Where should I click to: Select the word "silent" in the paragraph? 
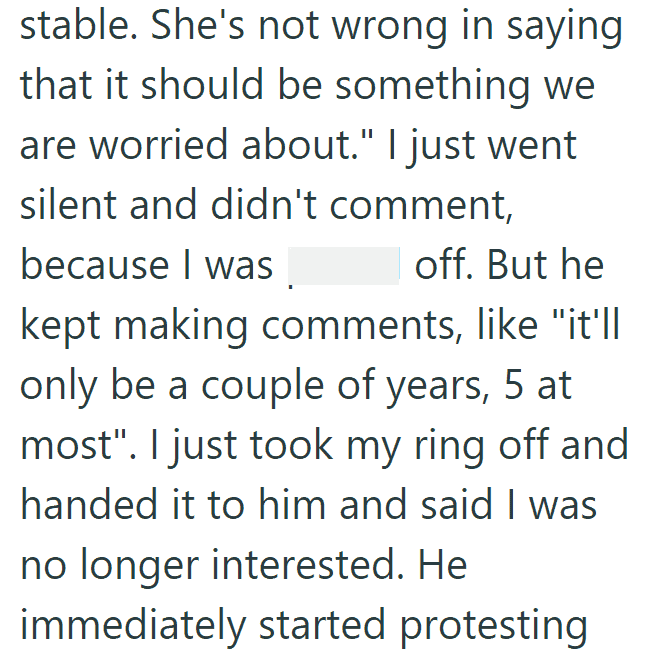pos(68,205)
